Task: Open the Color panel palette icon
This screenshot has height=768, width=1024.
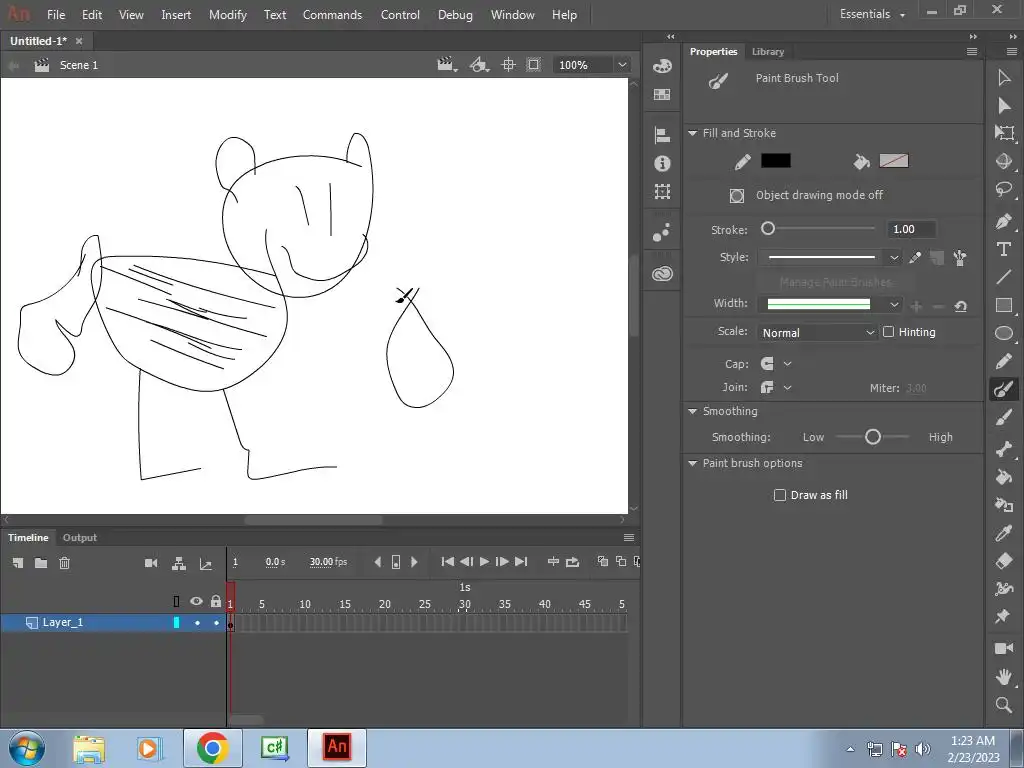Action: click(x=662, y=65)
